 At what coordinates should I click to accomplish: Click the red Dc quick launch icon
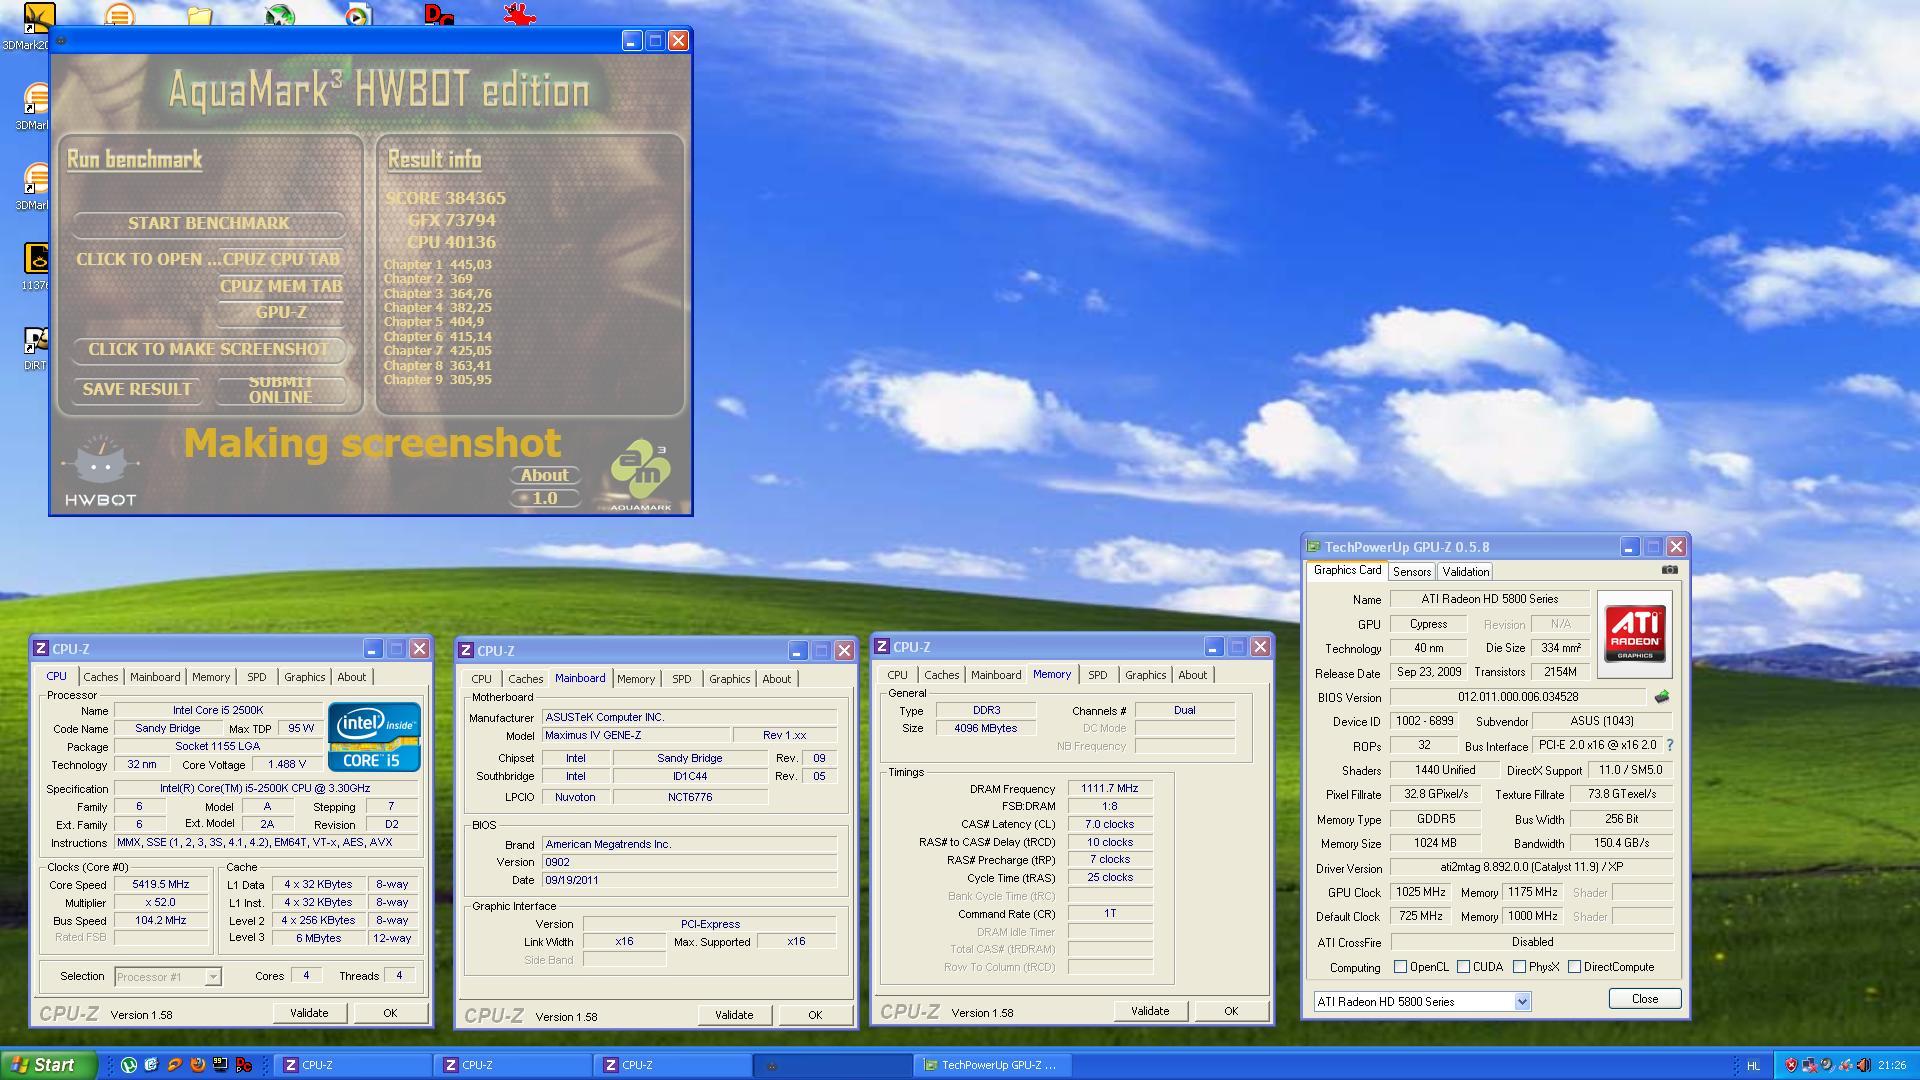(x=243, y=1065)
